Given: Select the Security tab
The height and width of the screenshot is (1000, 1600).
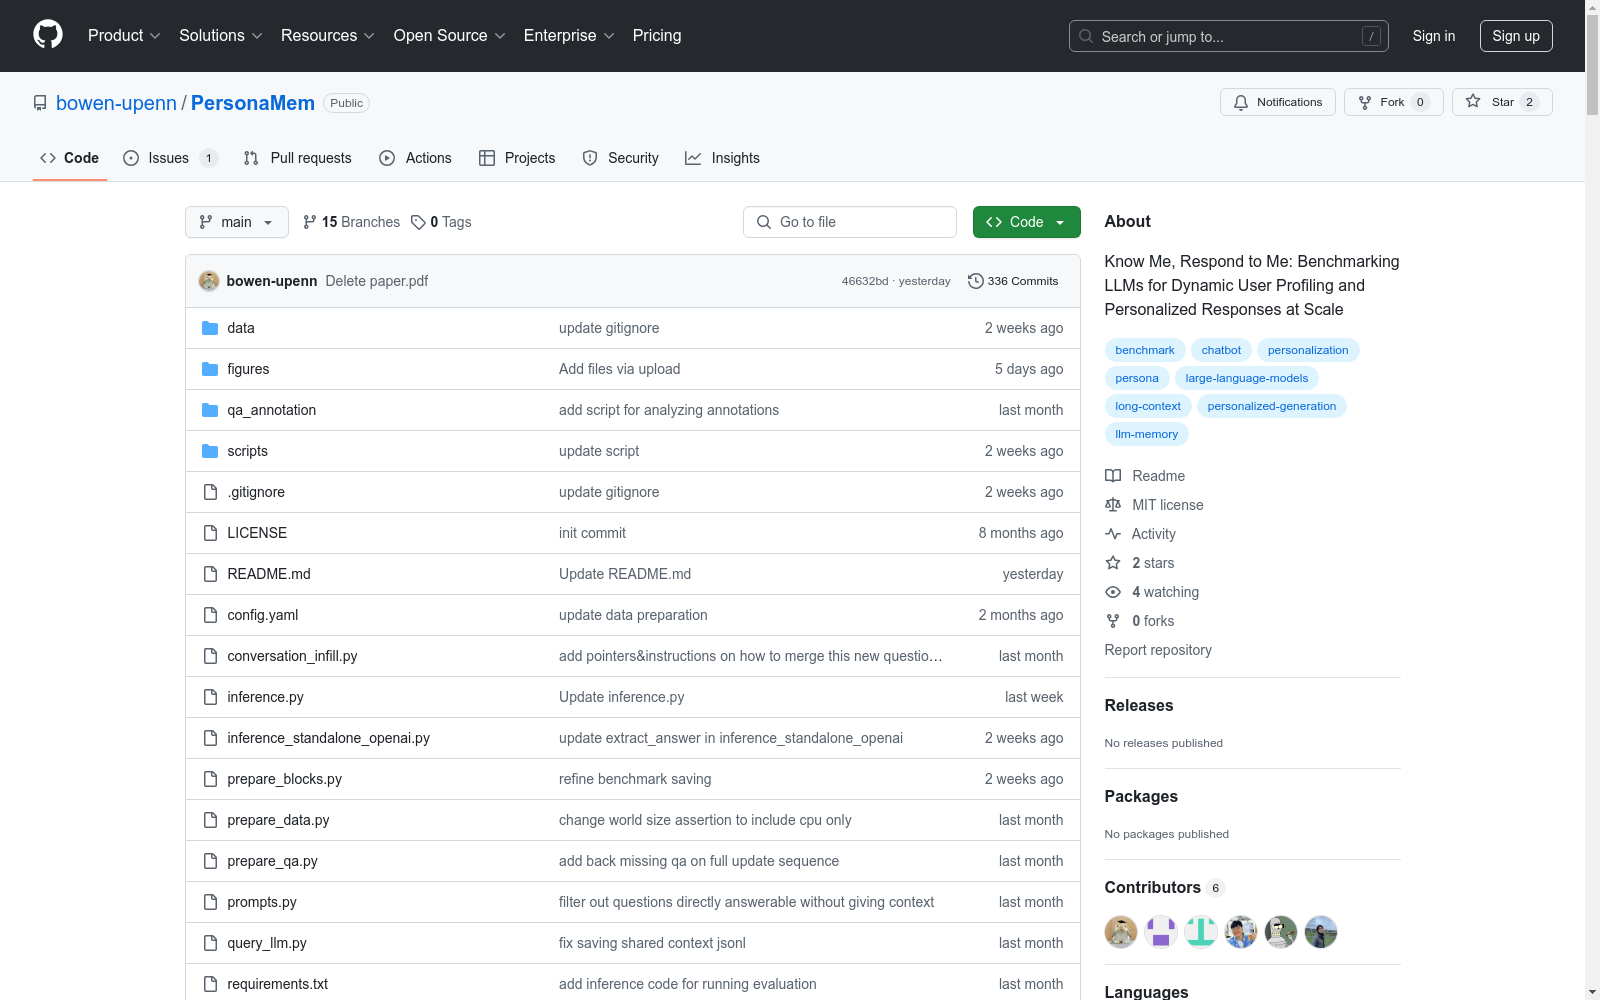Looking at the screenshot, I should click(621, 158).
